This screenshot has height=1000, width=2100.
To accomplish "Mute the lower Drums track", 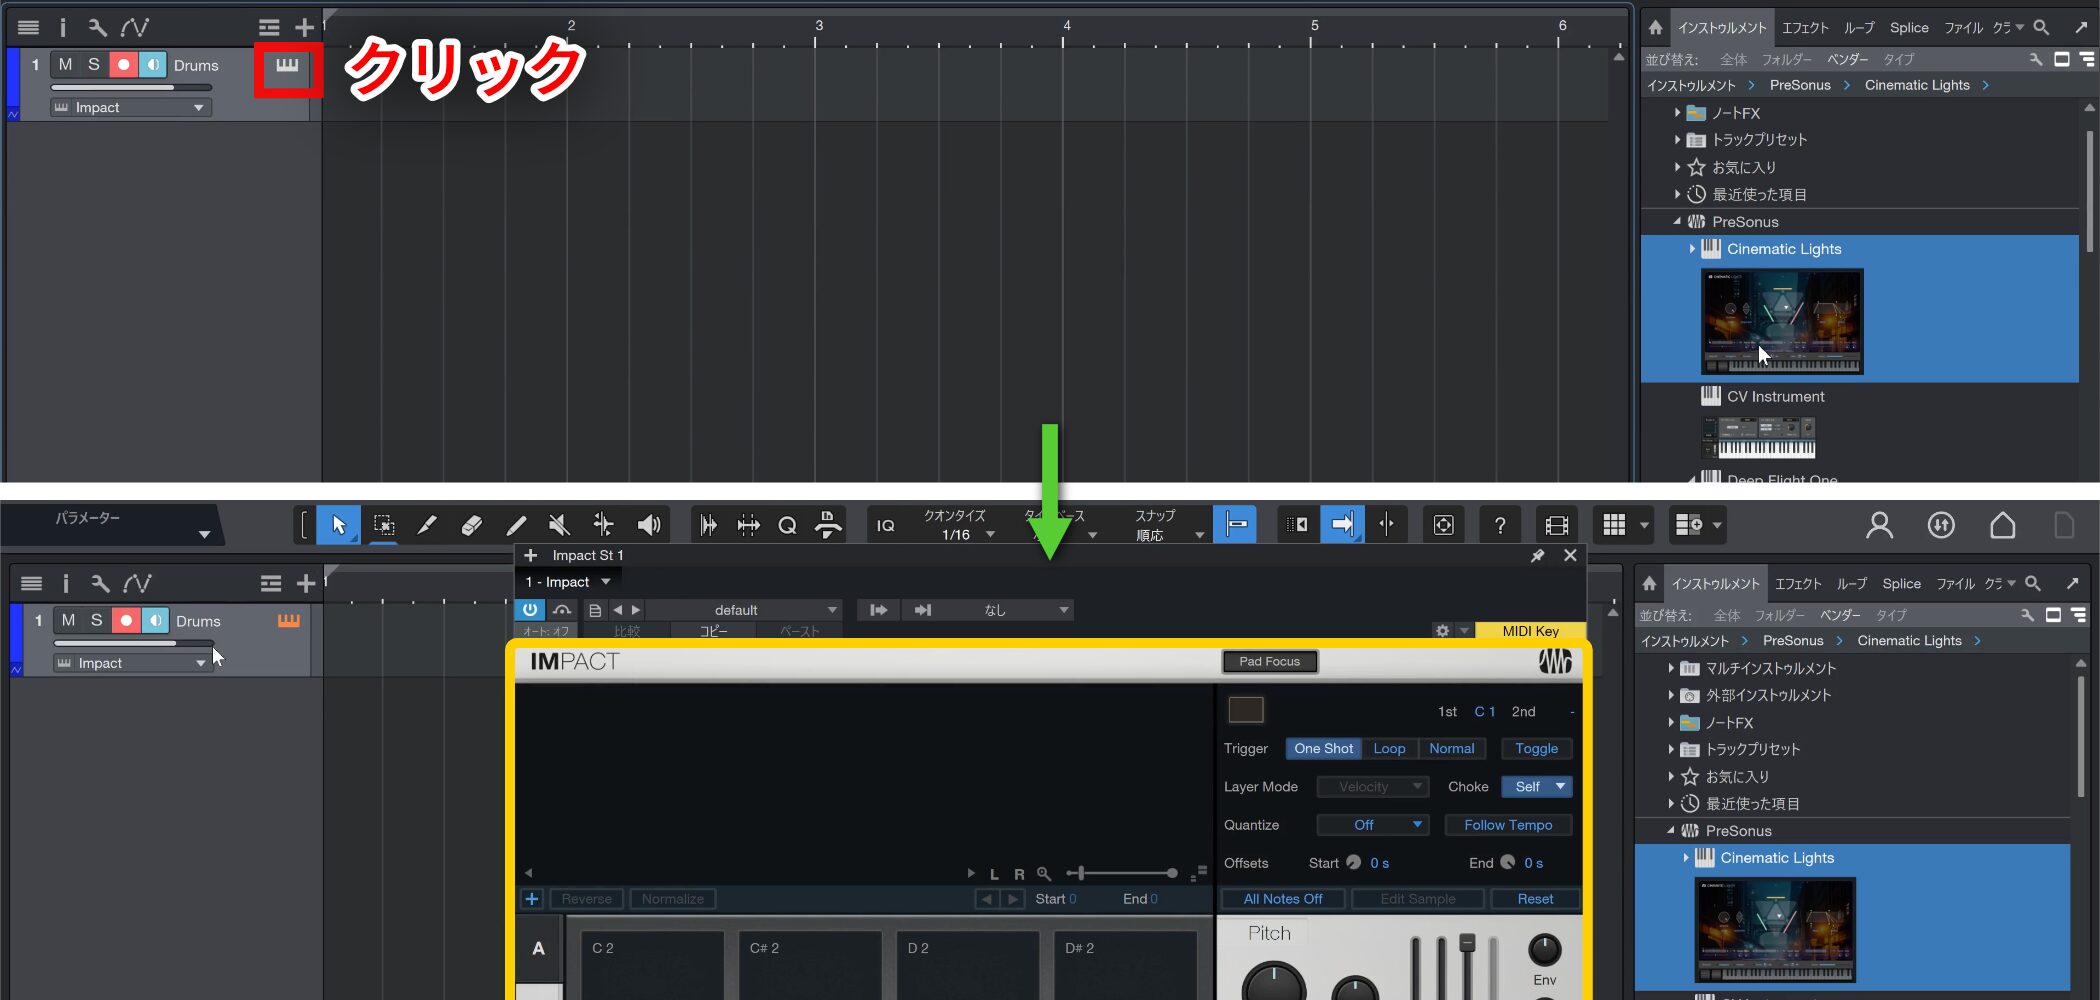I will [x=68, y=621].
